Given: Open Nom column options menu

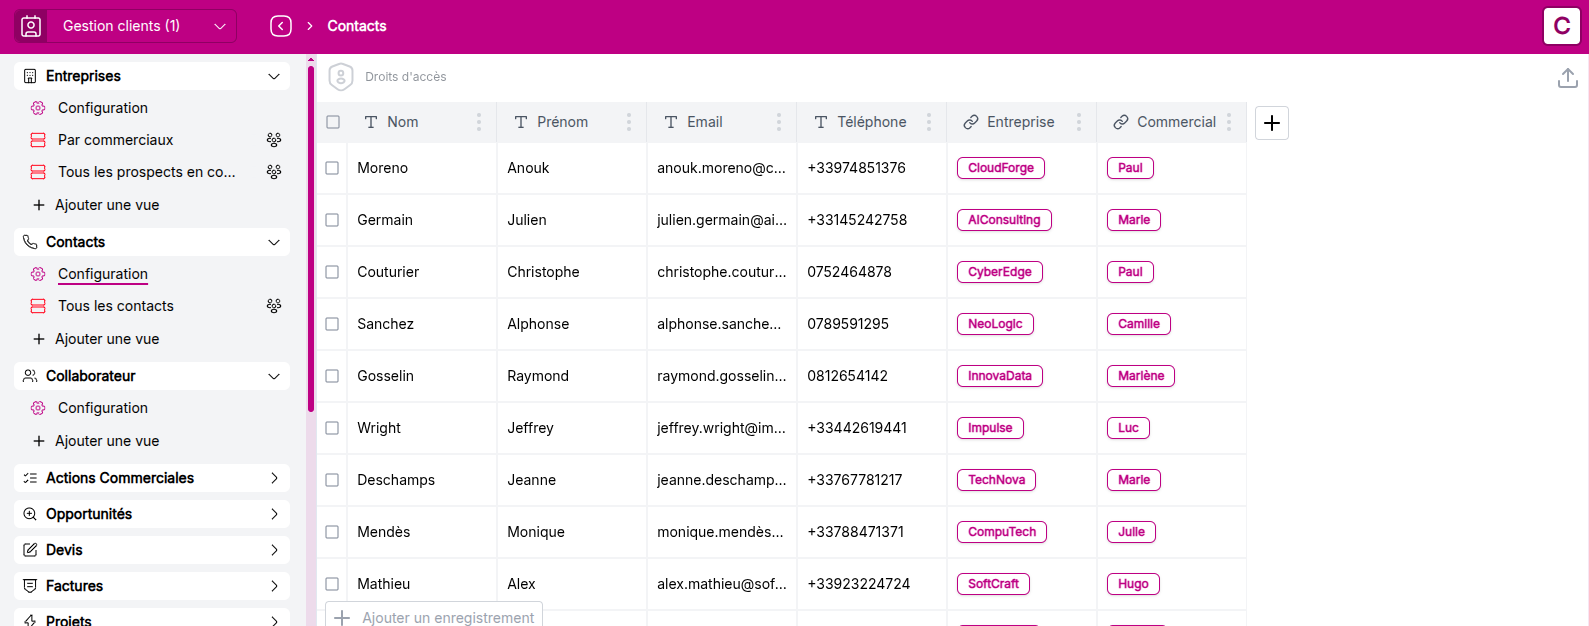Looking at the screenshot, I should coord(479,122).
